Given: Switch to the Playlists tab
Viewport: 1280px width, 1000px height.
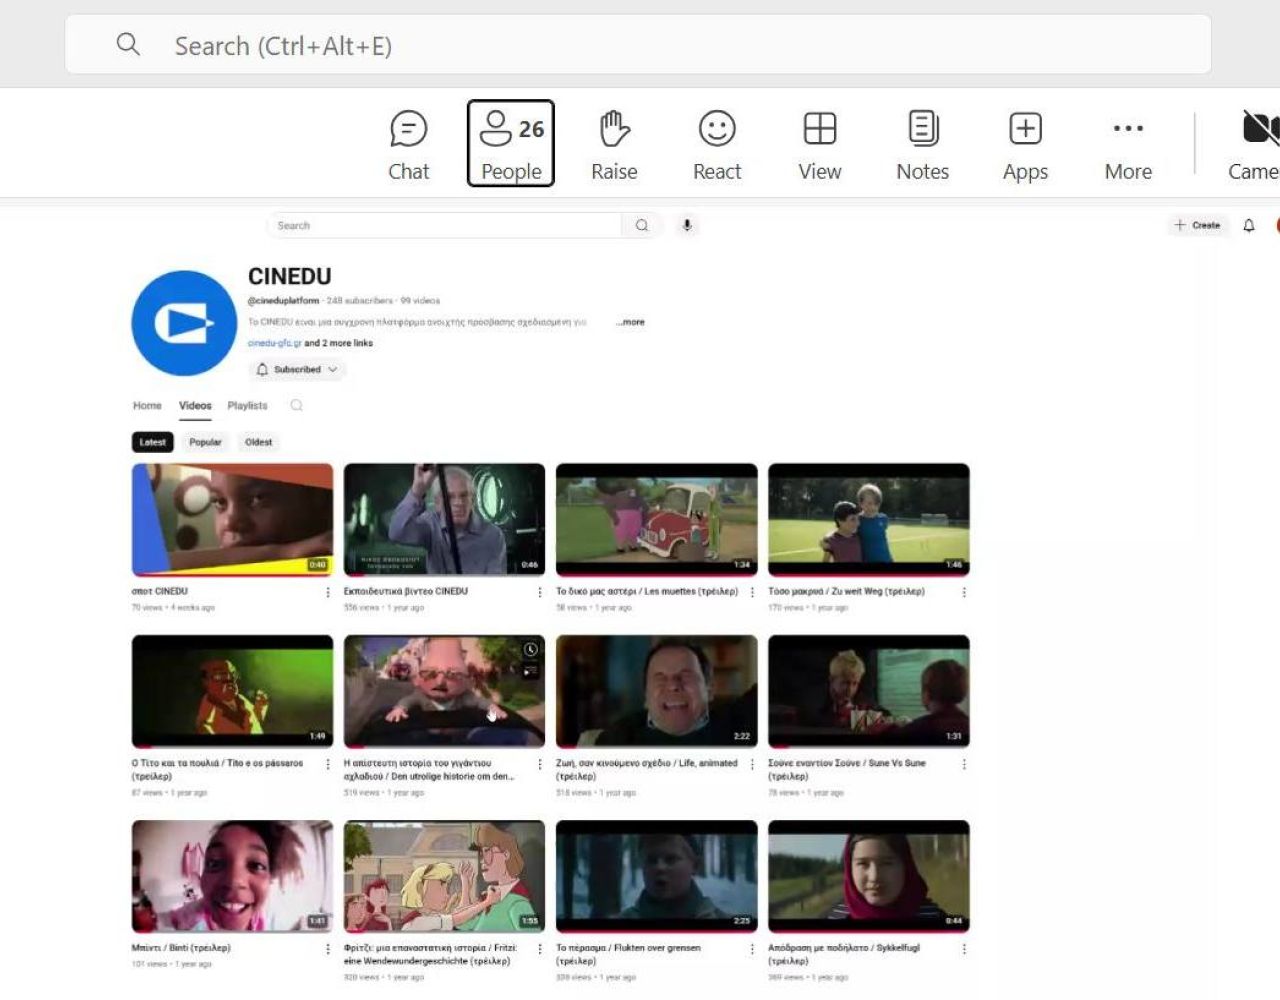Looking at the screenshot, I should point(247,406).
